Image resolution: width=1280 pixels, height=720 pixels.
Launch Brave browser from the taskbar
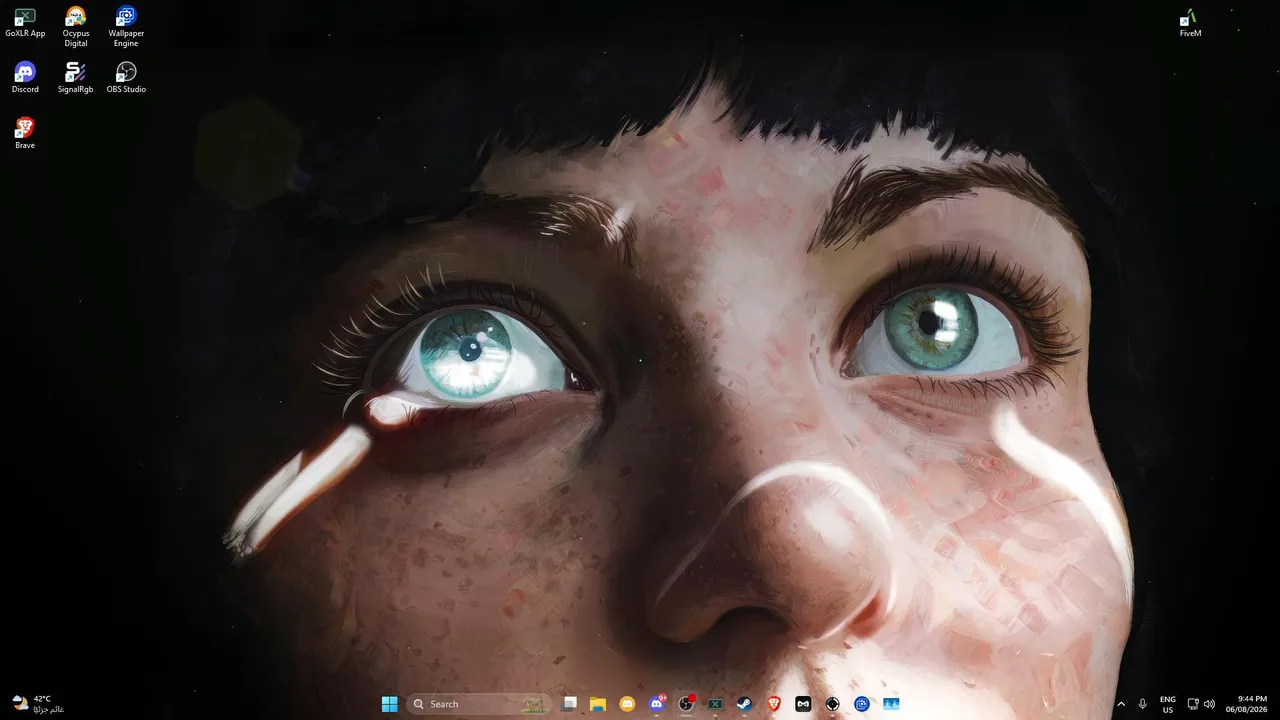pyautogui.click(x=774, y=704)
